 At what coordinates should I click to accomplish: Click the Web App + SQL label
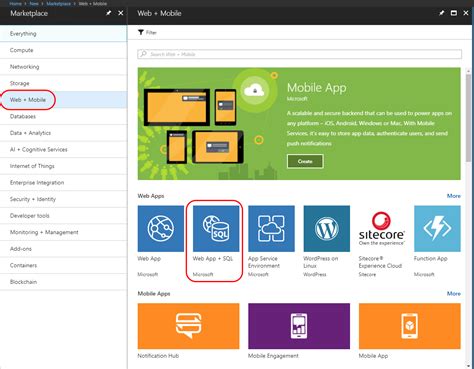tap(213, 258)
